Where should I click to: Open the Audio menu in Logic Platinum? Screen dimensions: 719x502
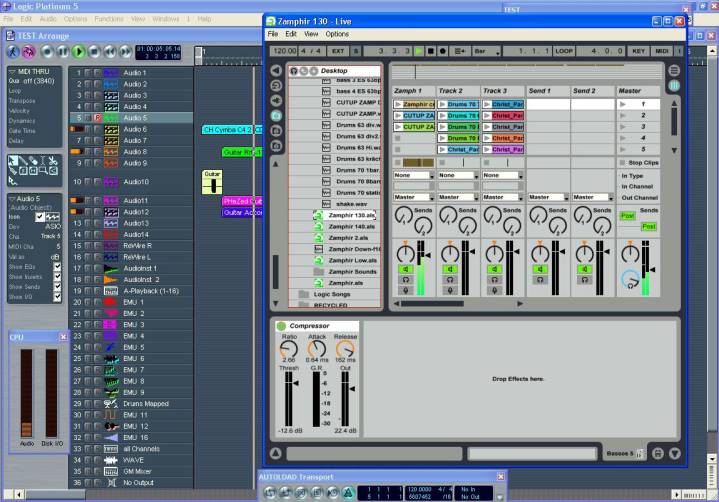click(x=48, y=19)
